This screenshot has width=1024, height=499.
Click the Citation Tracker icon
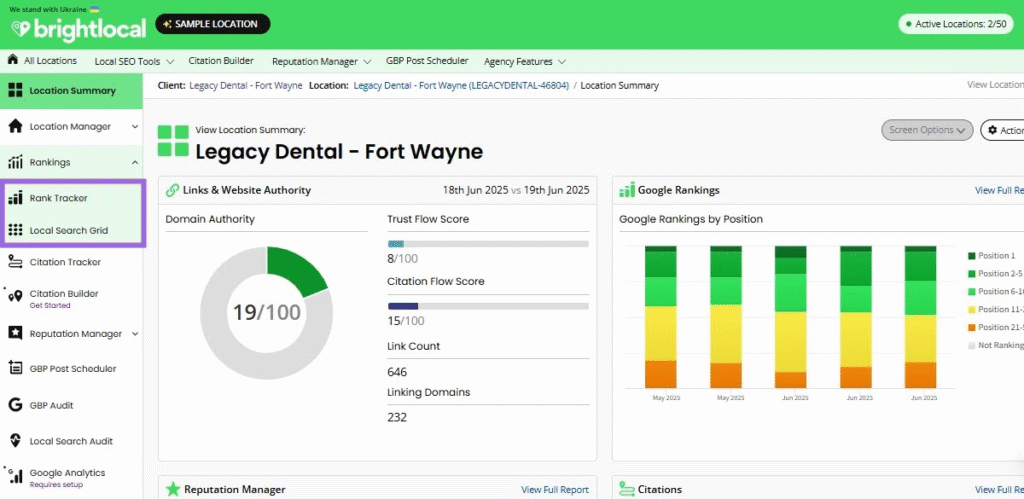15,262
